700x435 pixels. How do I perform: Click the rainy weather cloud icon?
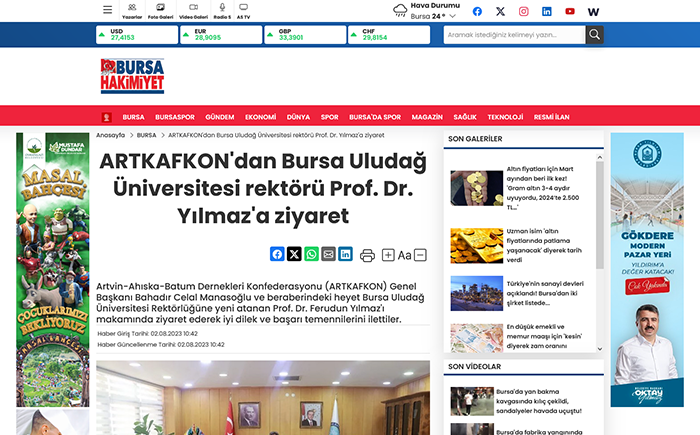(x=400, y=11)
